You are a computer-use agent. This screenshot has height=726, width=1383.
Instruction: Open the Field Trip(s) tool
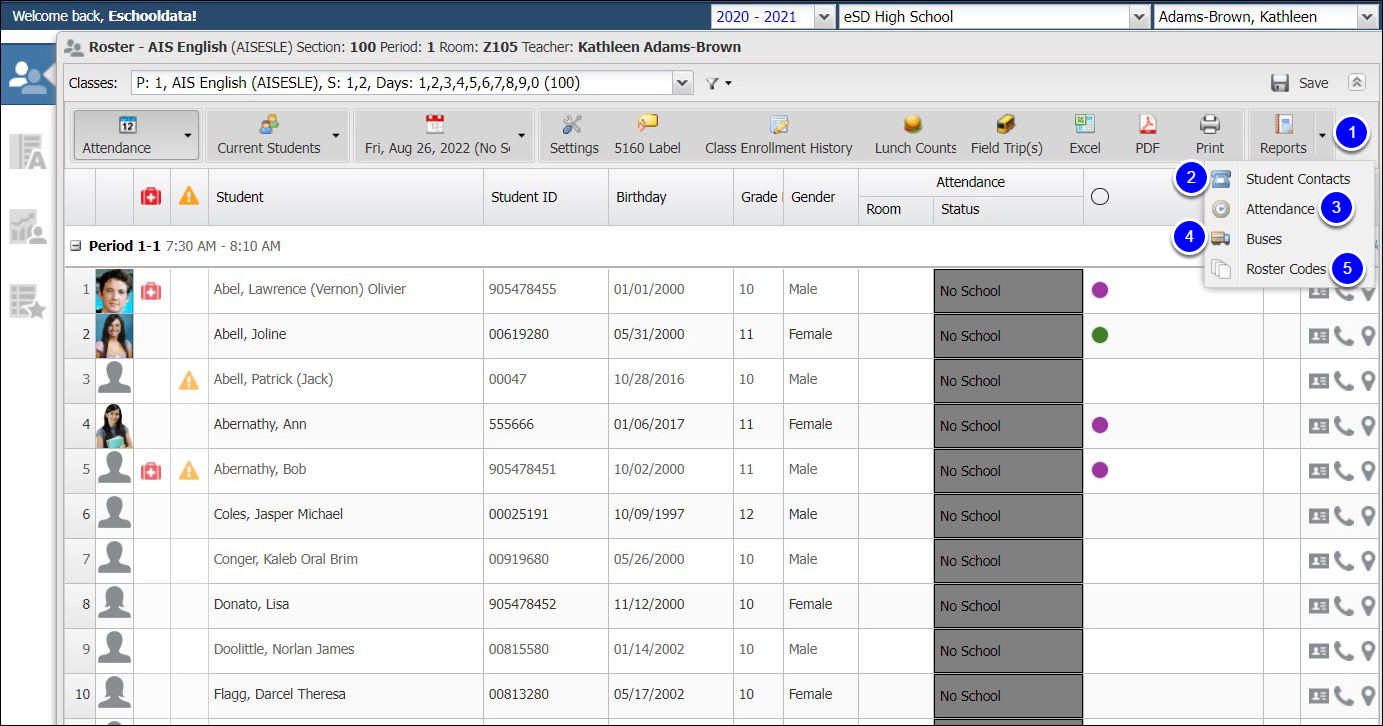tap(1006, 135)
